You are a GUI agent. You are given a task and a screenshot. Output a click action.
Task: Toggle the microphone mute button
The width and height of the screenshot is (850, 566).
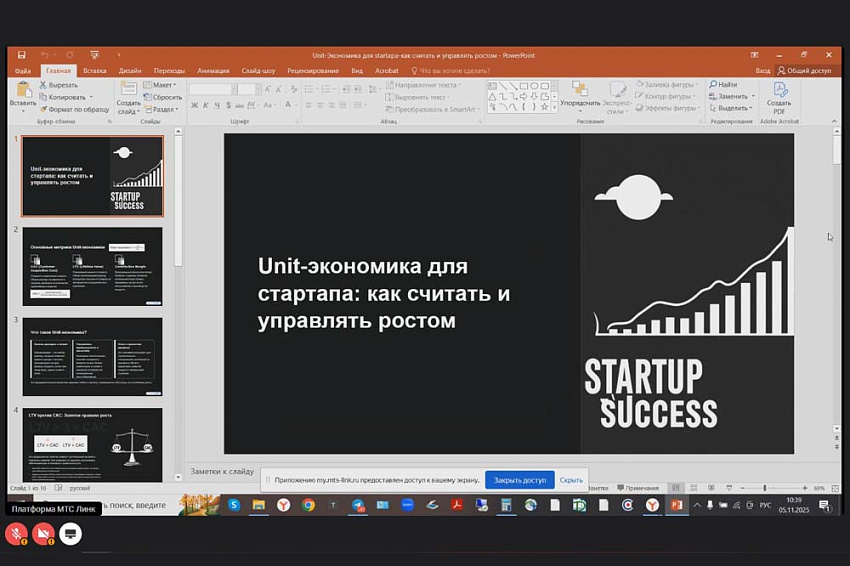point(16,534)
